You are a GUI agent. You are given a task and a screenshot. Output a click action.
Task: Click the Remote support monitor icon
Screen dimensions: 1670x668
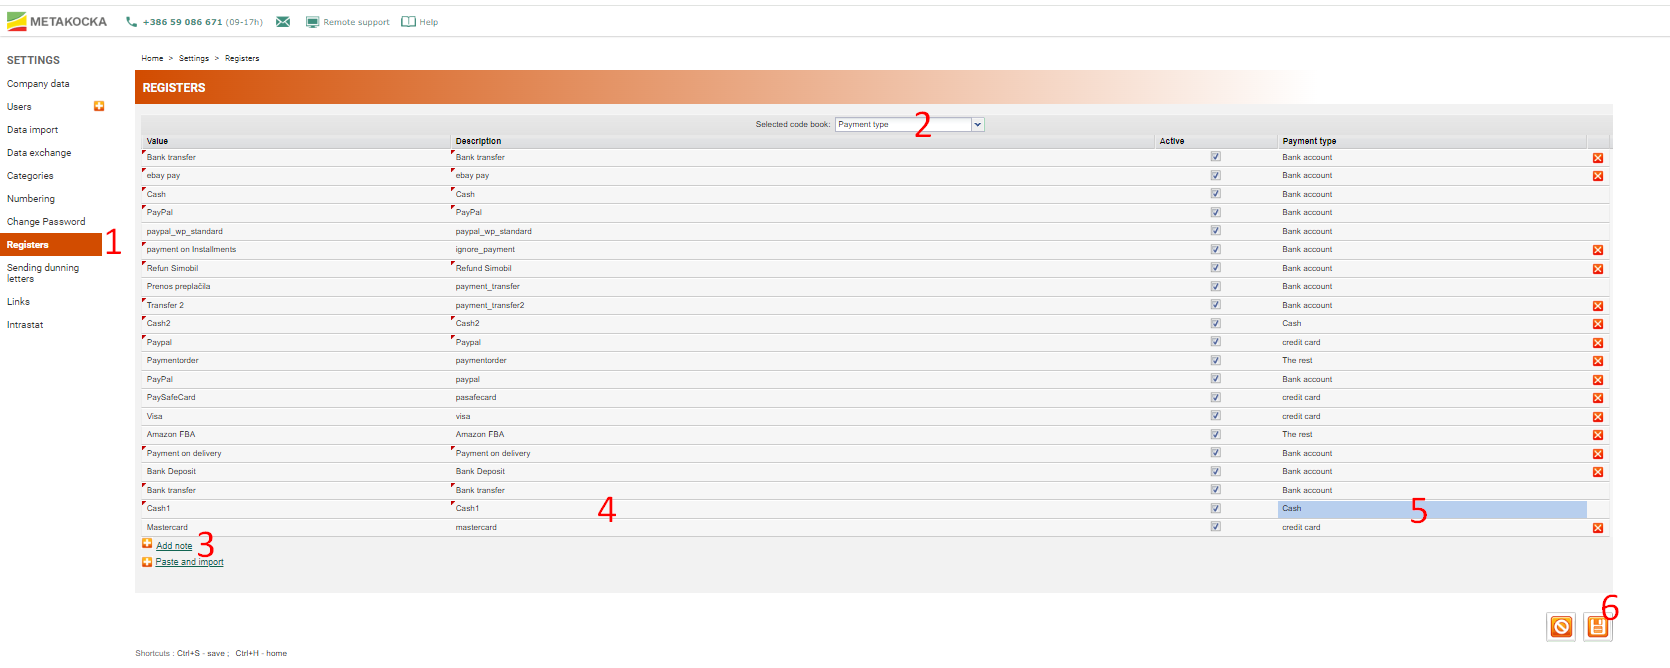click(312, 22)
